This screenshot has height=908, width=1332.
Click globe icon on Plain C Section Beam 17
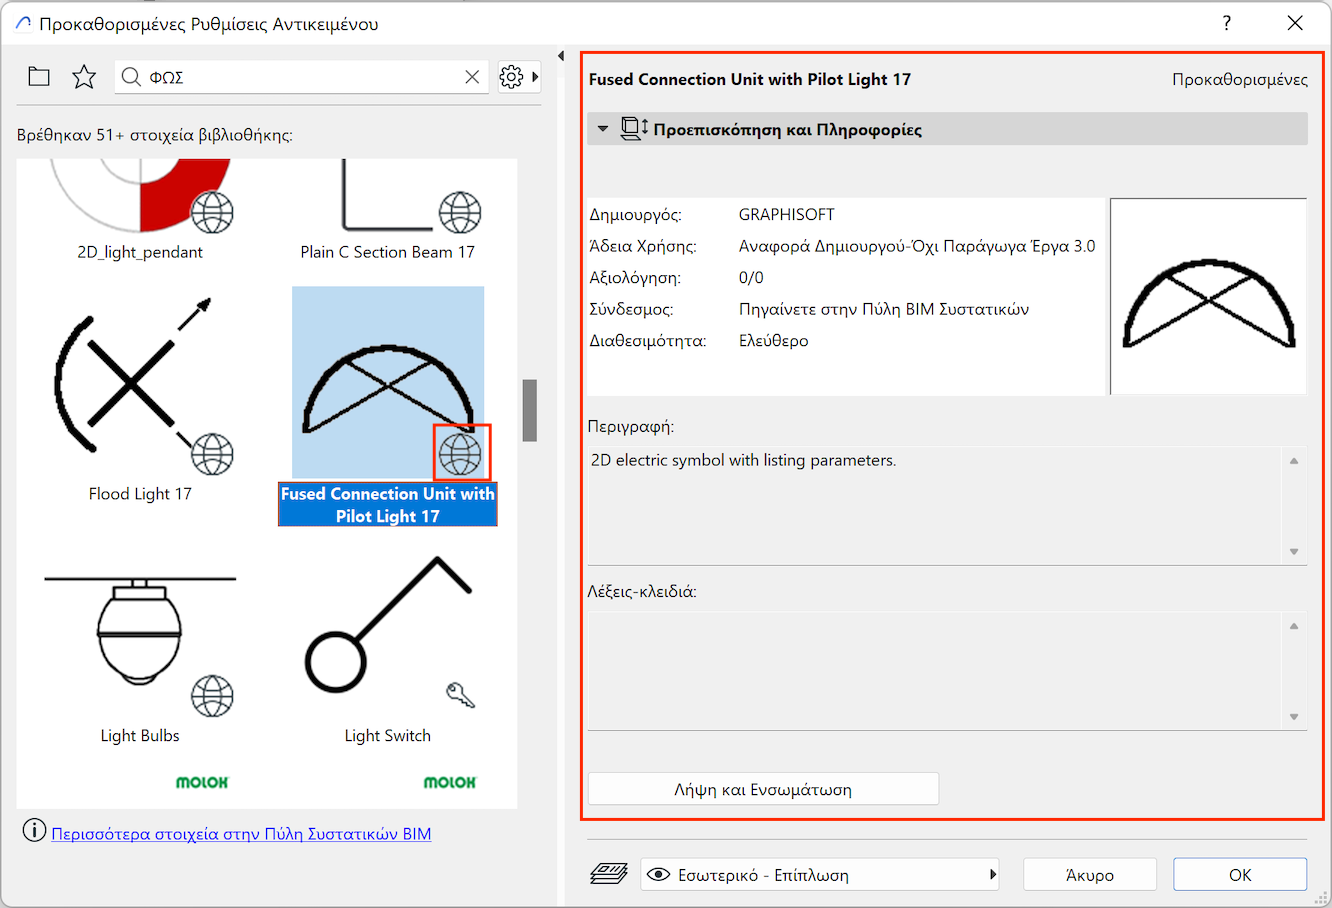[x=460, y=211]
